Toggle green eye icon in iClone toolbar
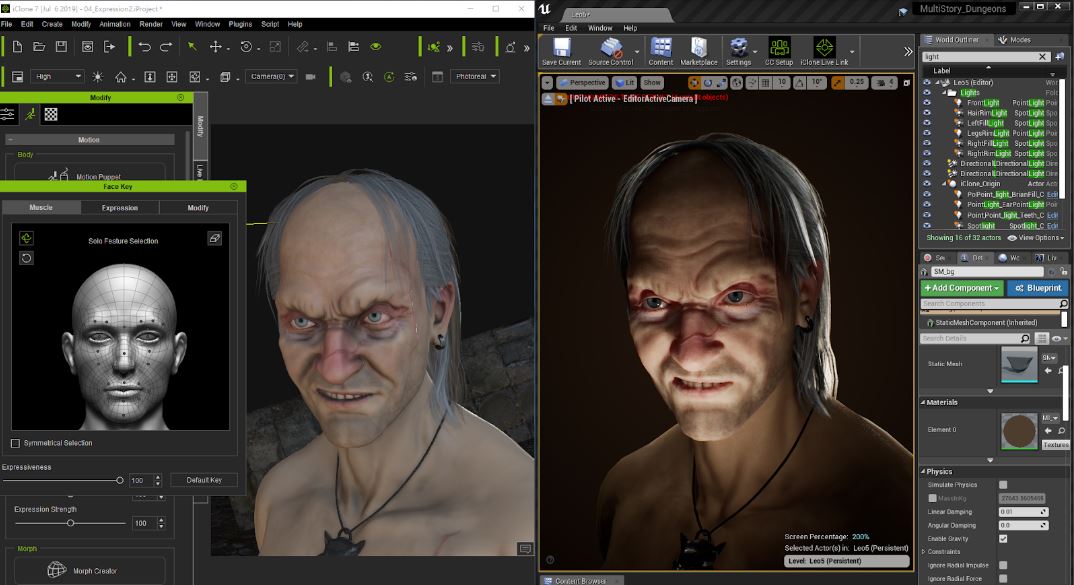 tap(375, 47)
